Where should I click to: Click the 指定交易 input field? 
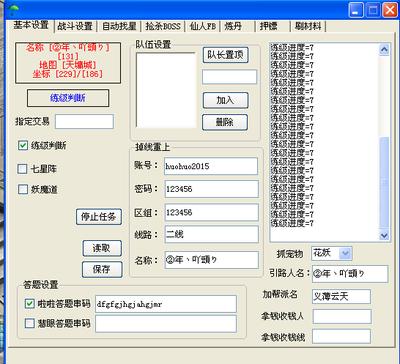pos(84,121)
